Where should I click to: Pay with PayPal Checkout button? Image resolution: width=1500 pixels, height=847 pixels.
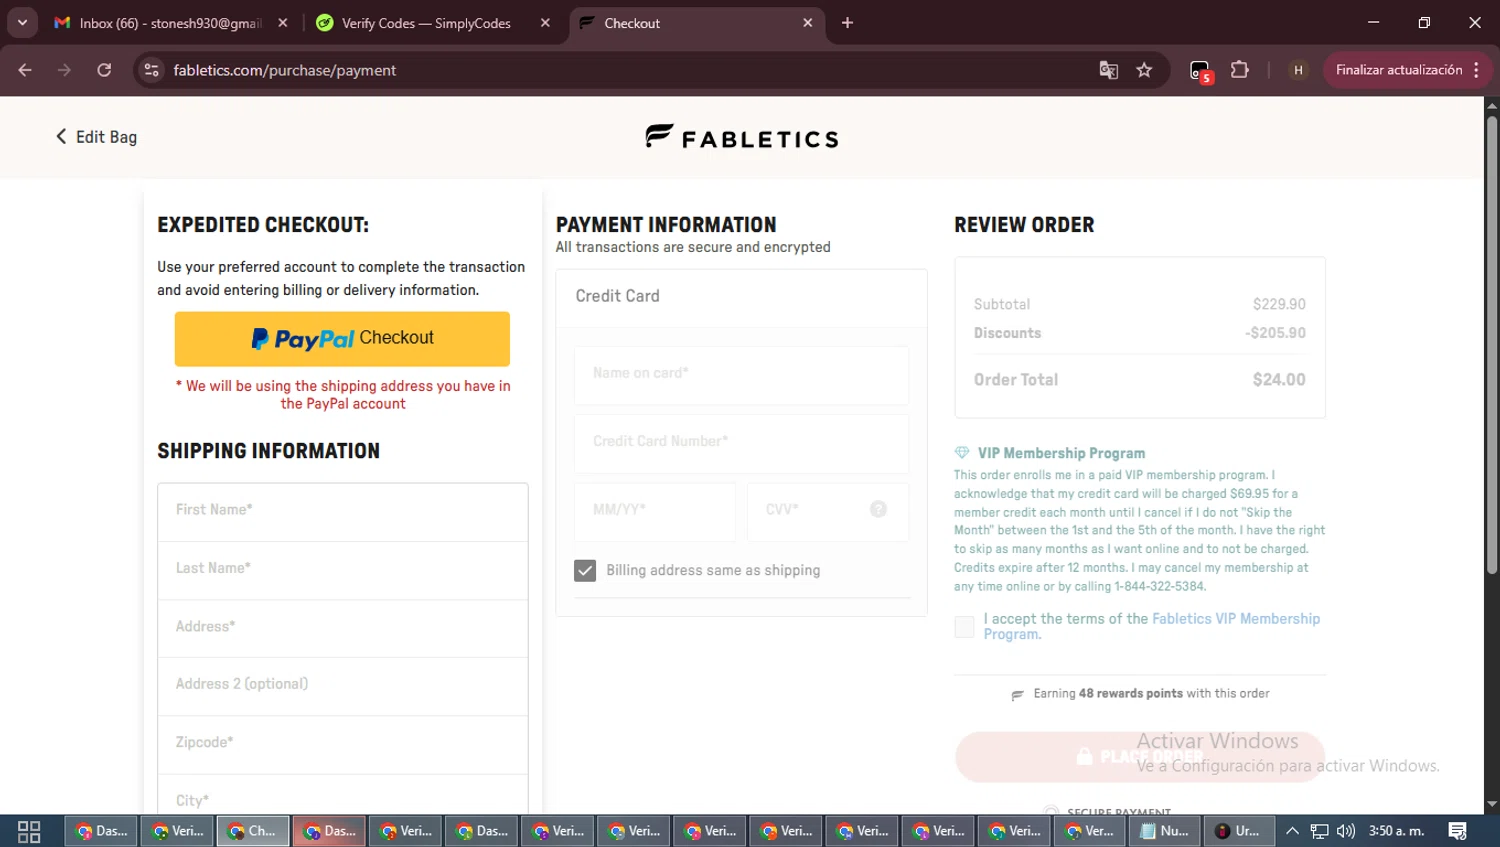[342, 339]
